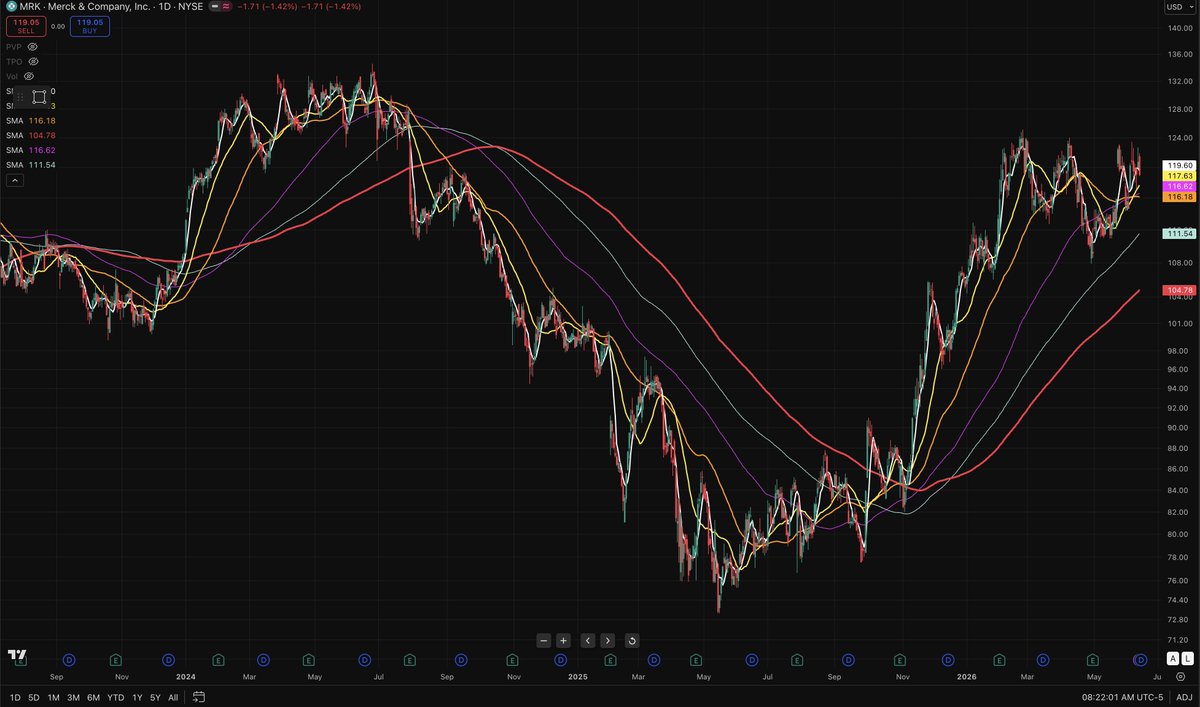
Task: Select SMA 104.78 legend entry
Action: tap(30, 135)
